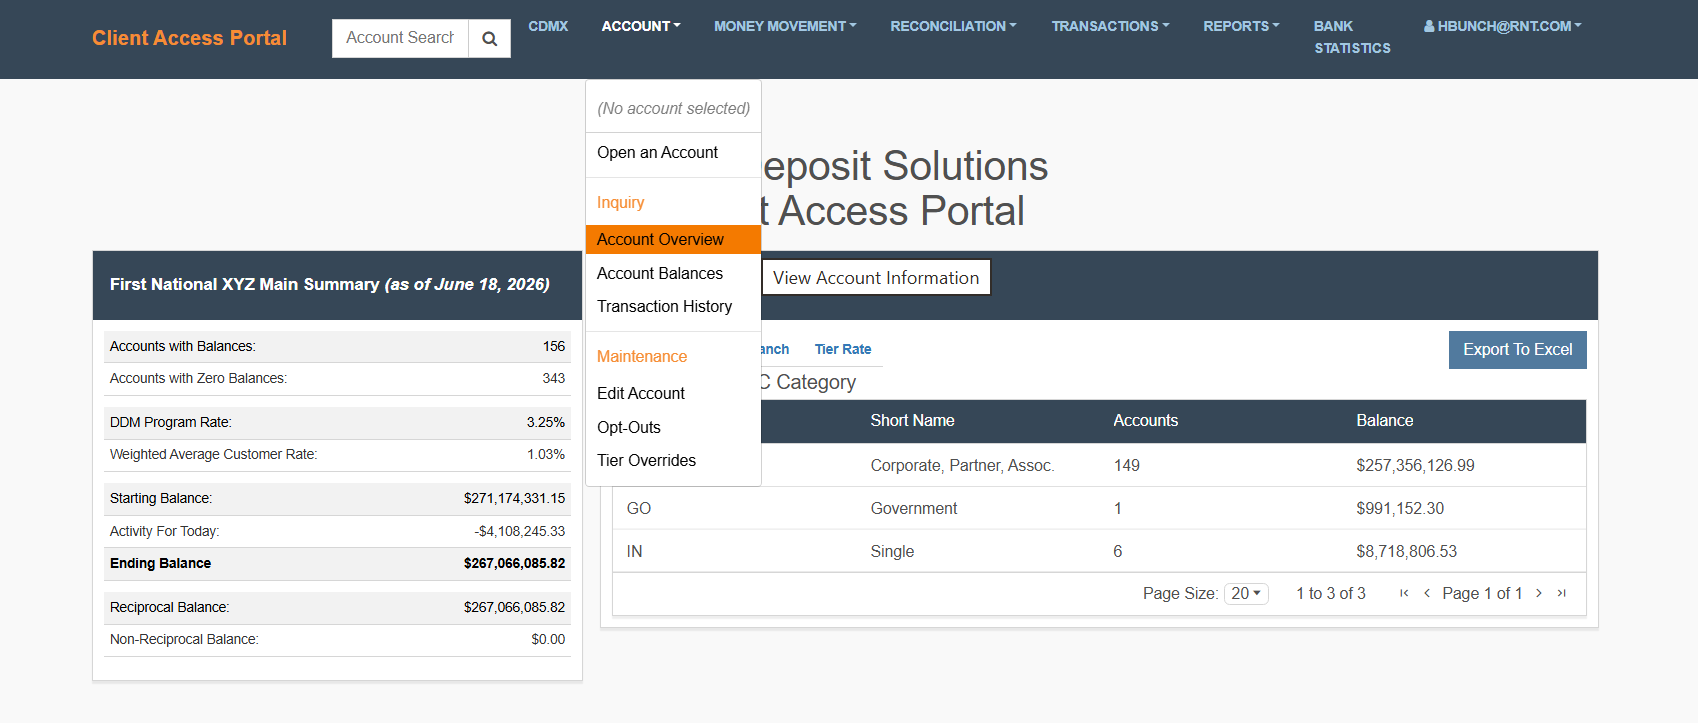Expand the Money Movement dropdown menu

[785, 26]
